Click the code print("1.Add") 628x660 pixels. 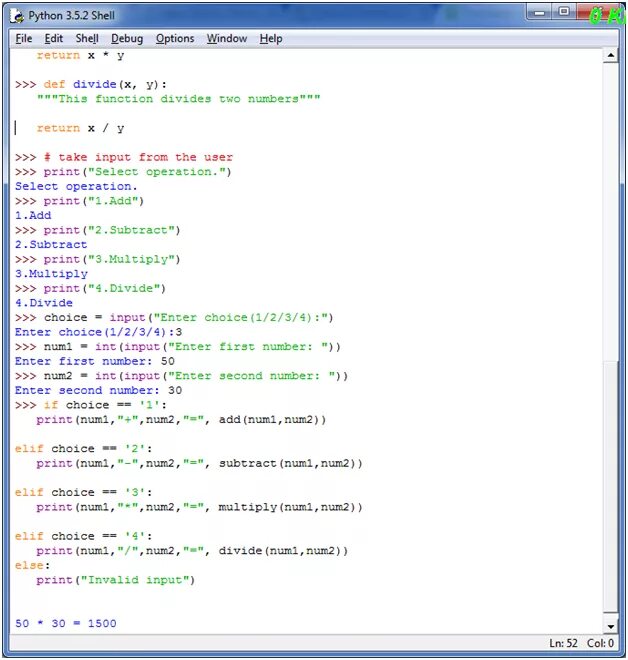pyautogui.click(x=93, y=201)
